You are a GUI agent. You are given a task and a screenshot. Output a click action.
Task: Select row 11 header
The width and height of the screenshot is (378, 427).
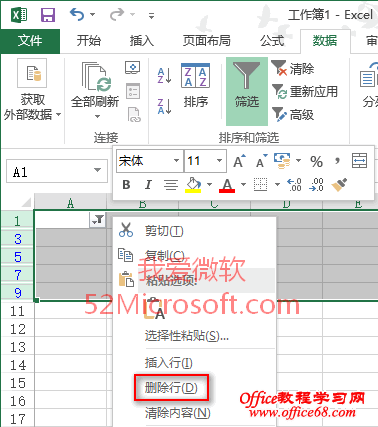(18, 311)
